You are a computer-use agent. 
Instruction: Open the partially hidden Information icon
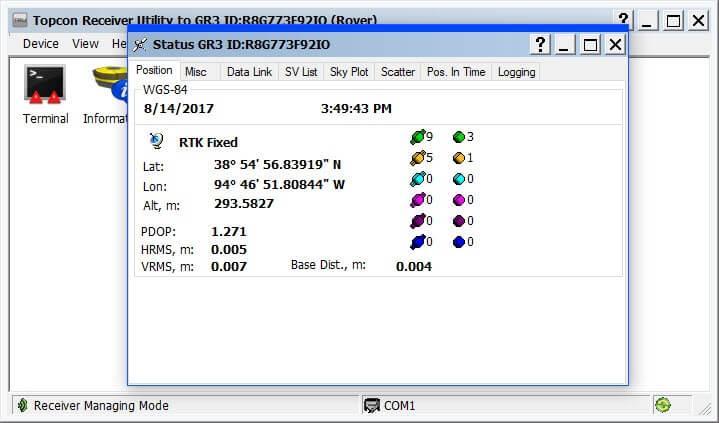107,84
